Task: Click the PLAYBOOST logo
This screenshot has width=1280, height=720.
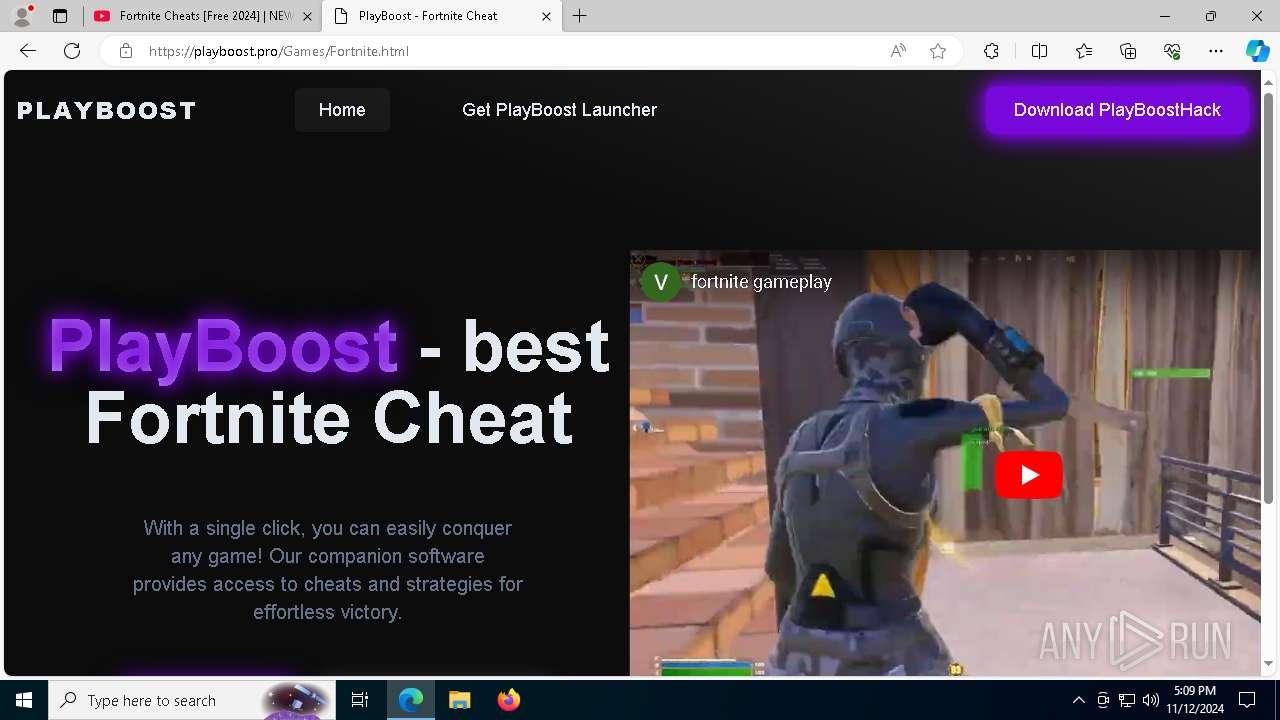Action: pos(107,110)
